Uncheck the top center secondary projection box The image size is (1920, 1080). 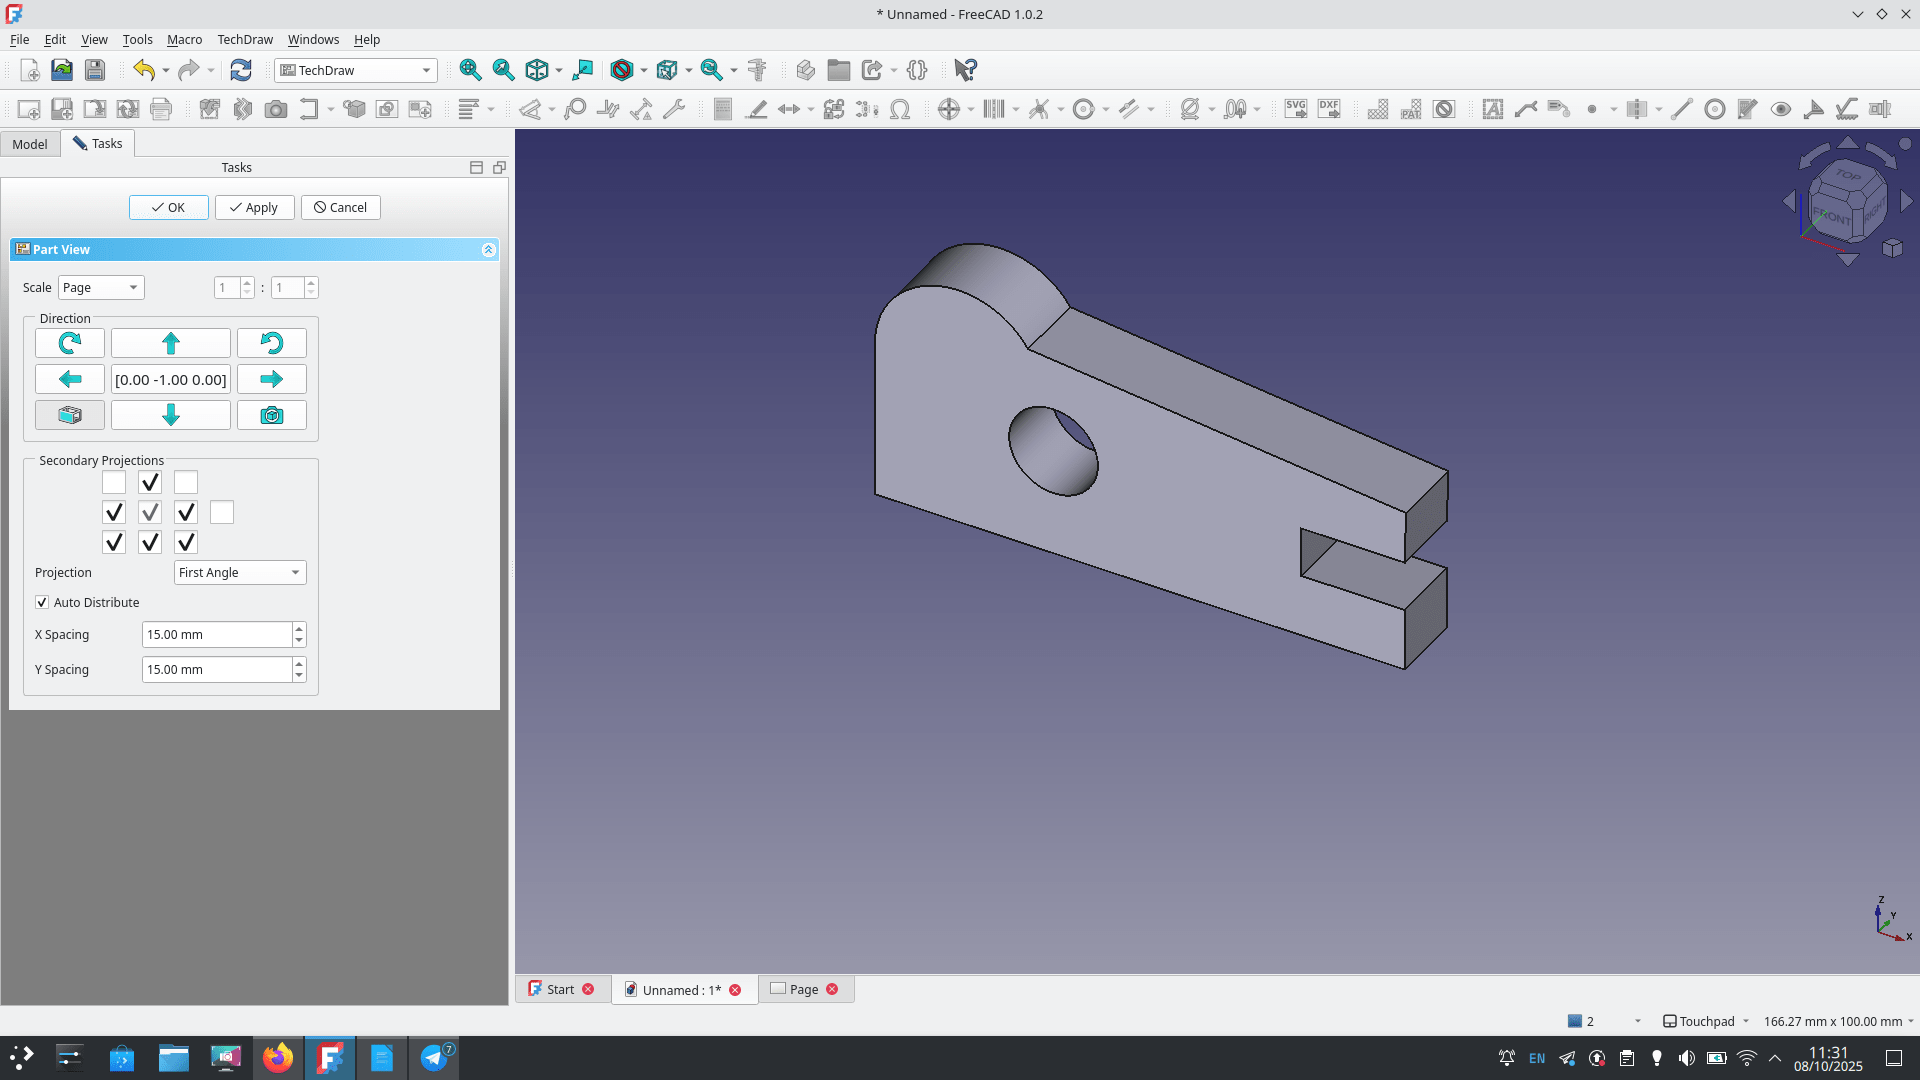pos(150,482)
